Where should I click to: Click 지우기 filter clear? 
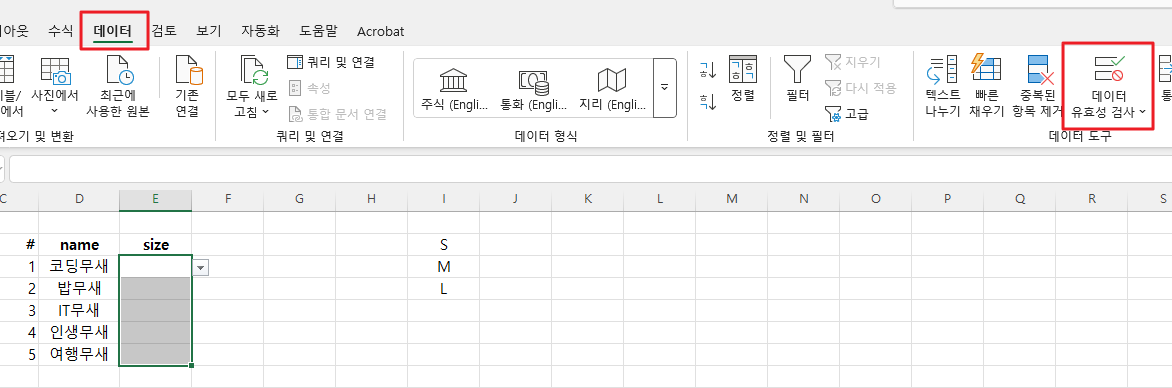(853, 62)
